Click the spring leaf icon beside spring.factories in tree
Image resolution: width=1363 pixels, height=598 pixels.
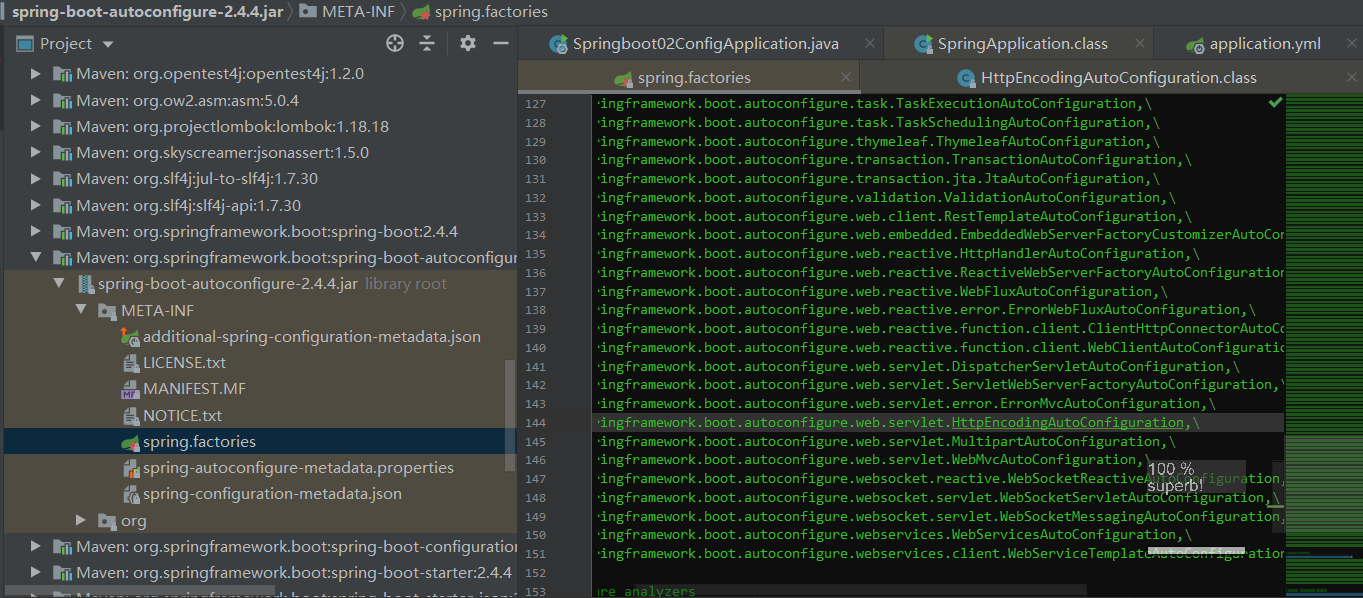130,441
